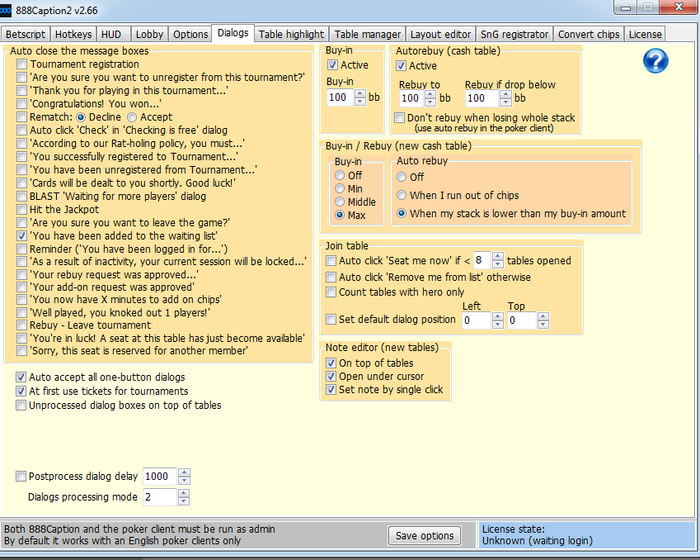Tick the 'Congratulations! You won...' checkbox
This screenshot has width=700, height=560.
(x=21, y=104)
